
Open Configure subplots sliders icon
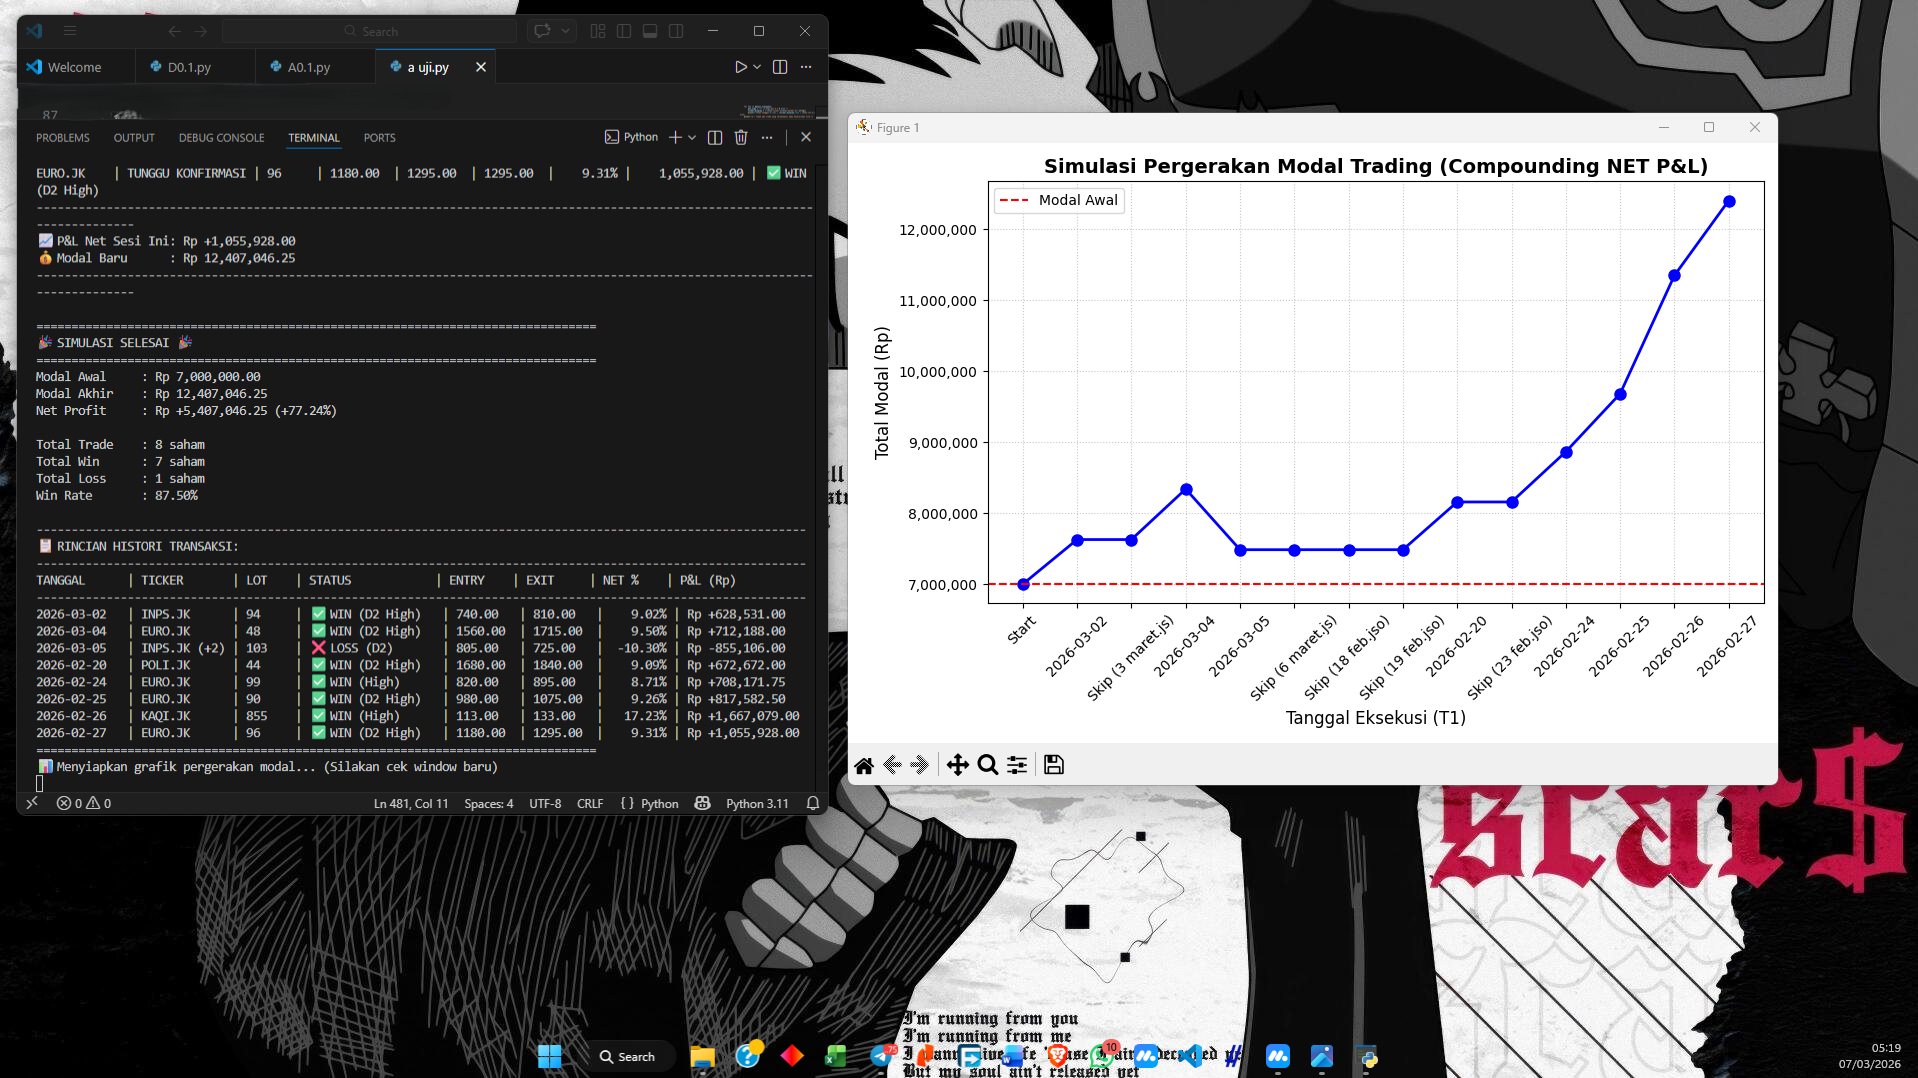(1017, 765)
